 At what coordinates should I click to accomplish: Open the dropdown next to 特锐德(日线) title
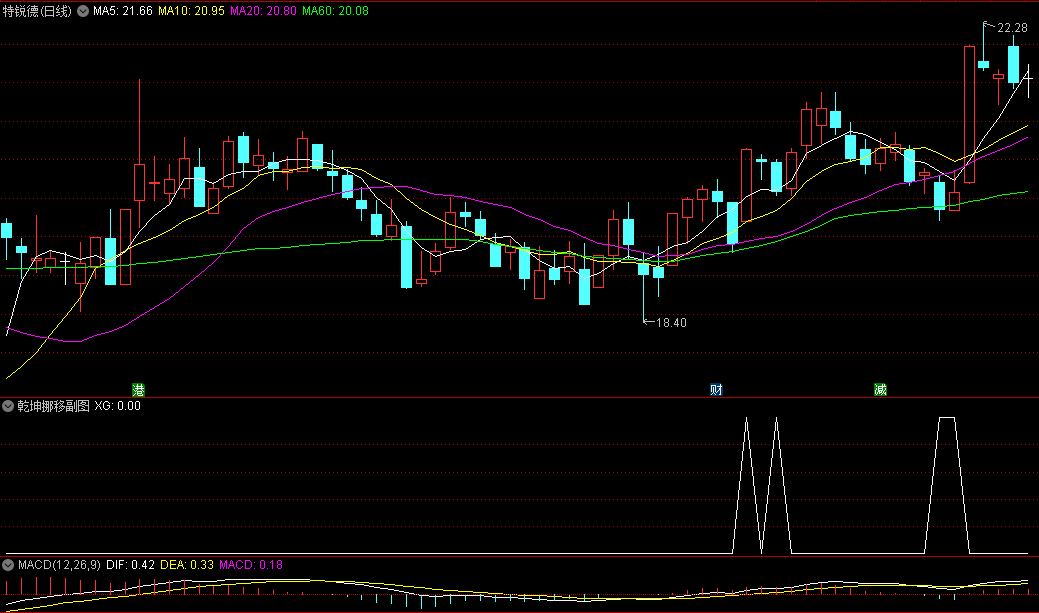pyautogui.click(x=83, y=11)
